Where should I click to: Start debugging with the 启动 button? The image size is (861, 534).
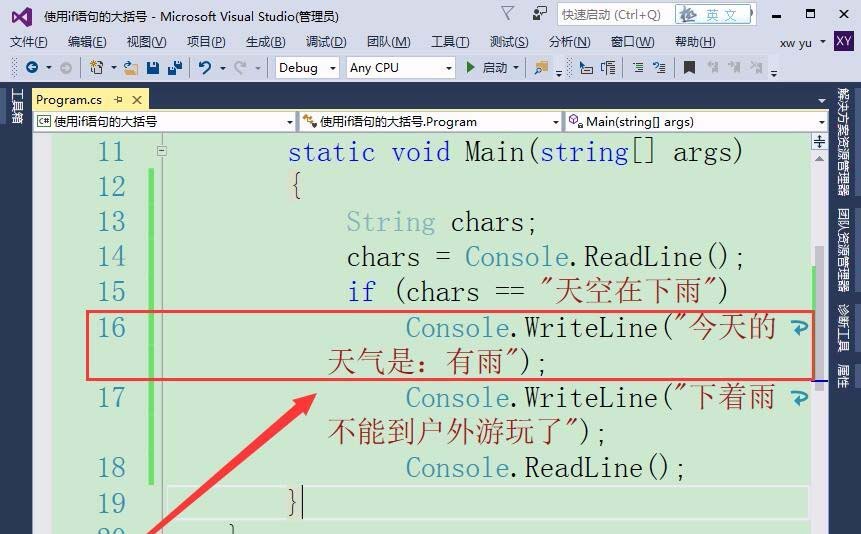click(x=487, y=68)
